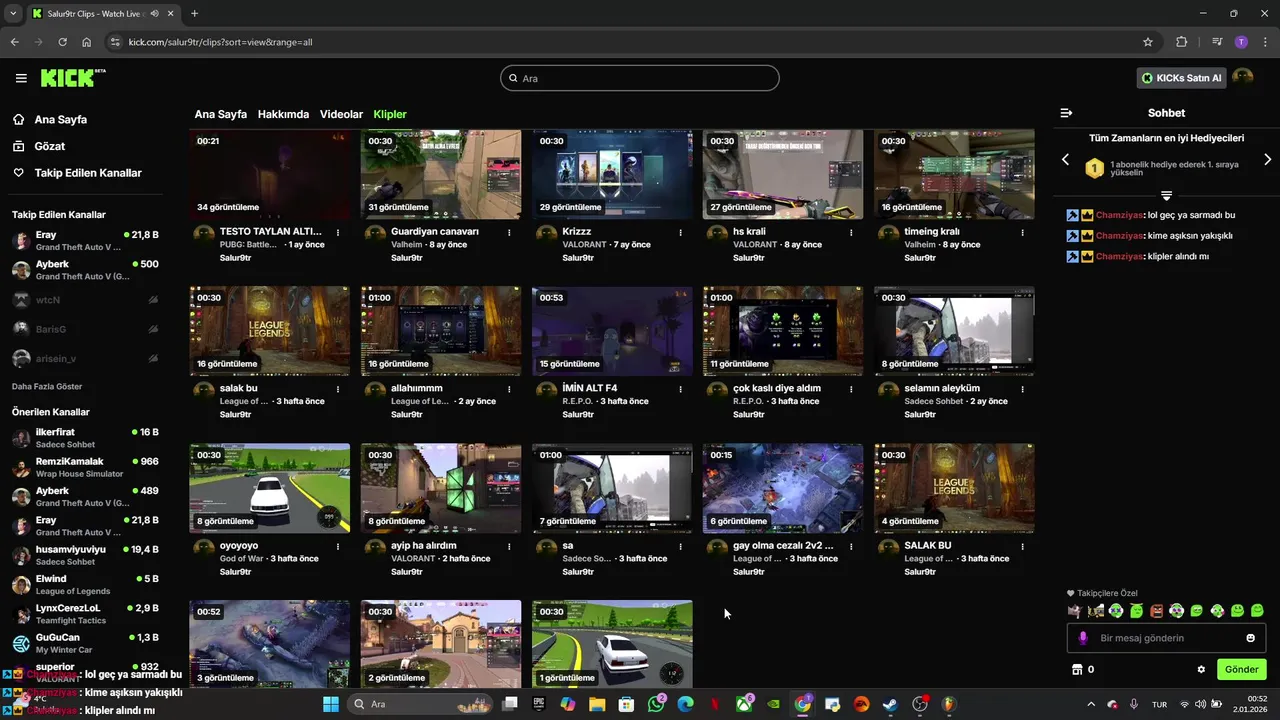This screenshot has width=1280, height=720.
Task: Bookmark this page with the star icon
Action: [1148, 42]
